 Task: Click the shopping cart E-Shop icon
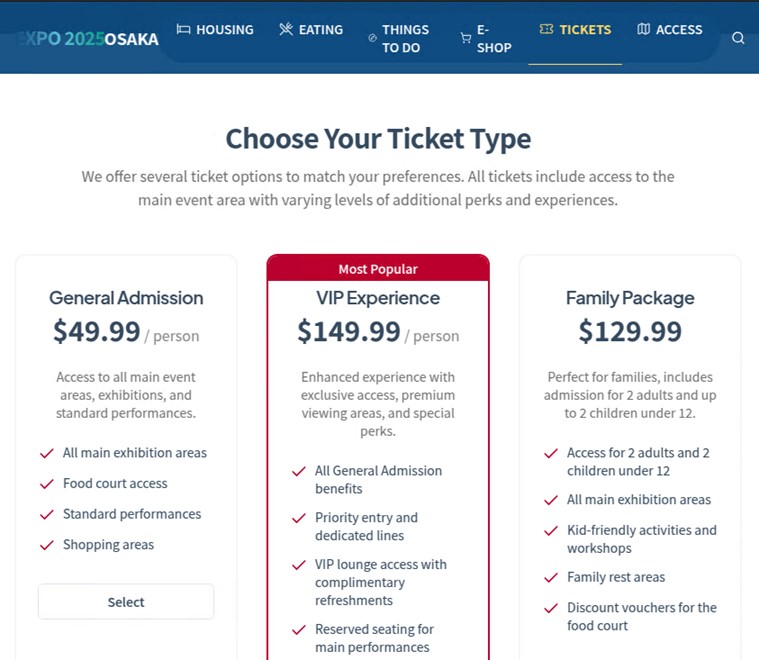click(466, 38)
